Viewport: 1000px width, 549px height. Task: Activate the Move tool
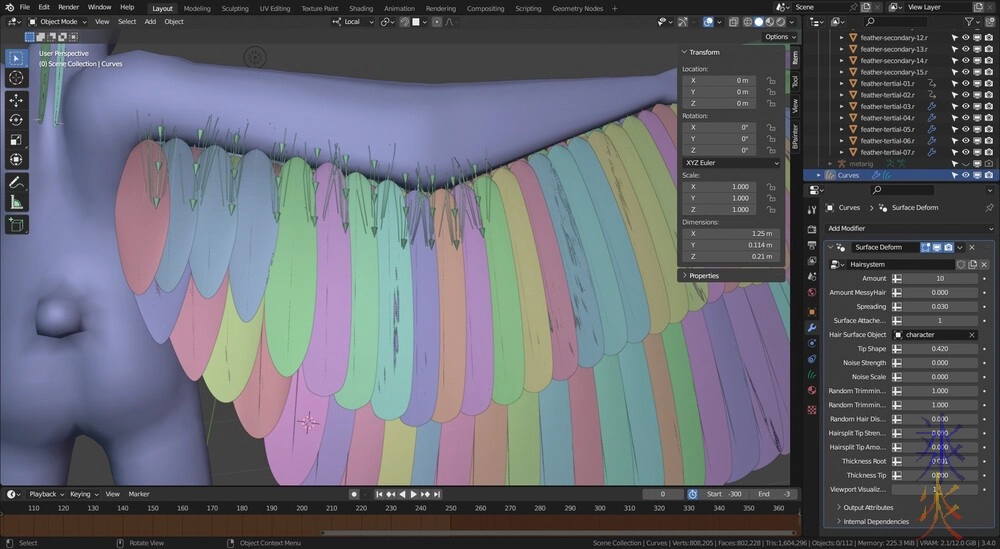pyautogui.click(x=17, y=100)
